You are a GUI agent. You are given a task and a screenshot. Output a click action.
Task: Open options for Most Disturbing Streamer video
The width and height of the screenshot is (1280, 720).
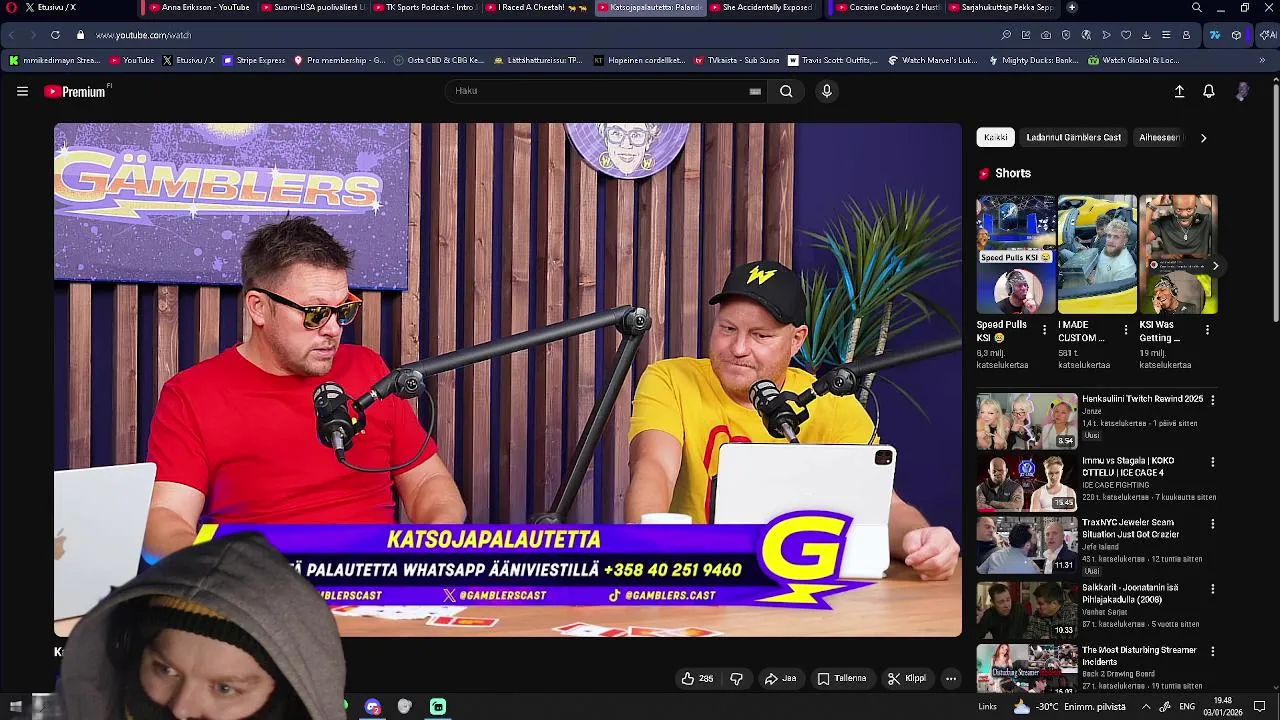point(1213,651)
